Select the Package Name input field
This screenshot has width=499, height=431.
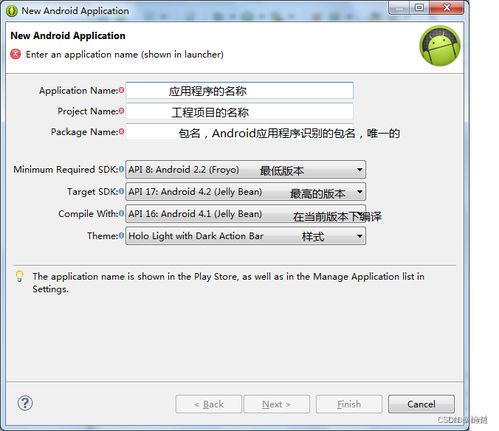(239, 132)
